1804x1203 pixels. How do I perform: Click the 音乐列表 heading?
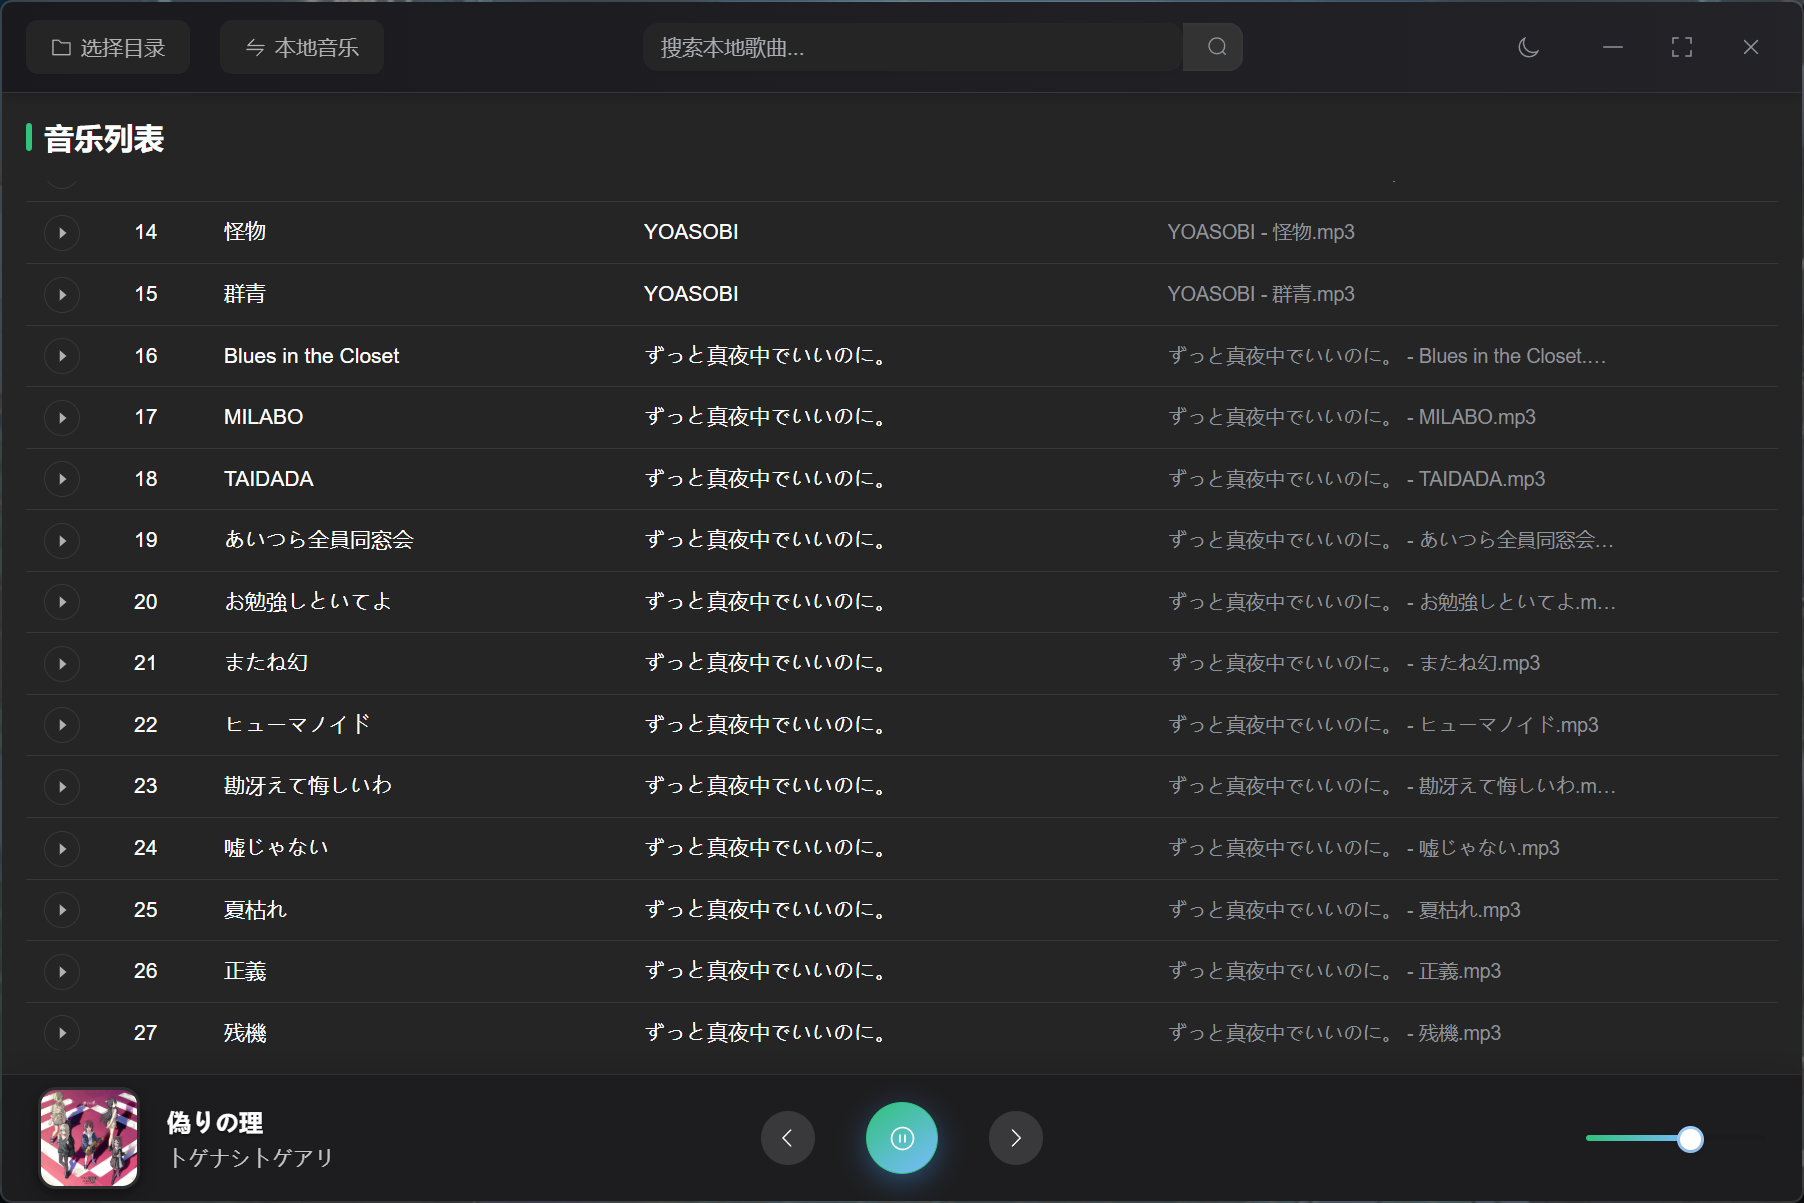[104, 139]
